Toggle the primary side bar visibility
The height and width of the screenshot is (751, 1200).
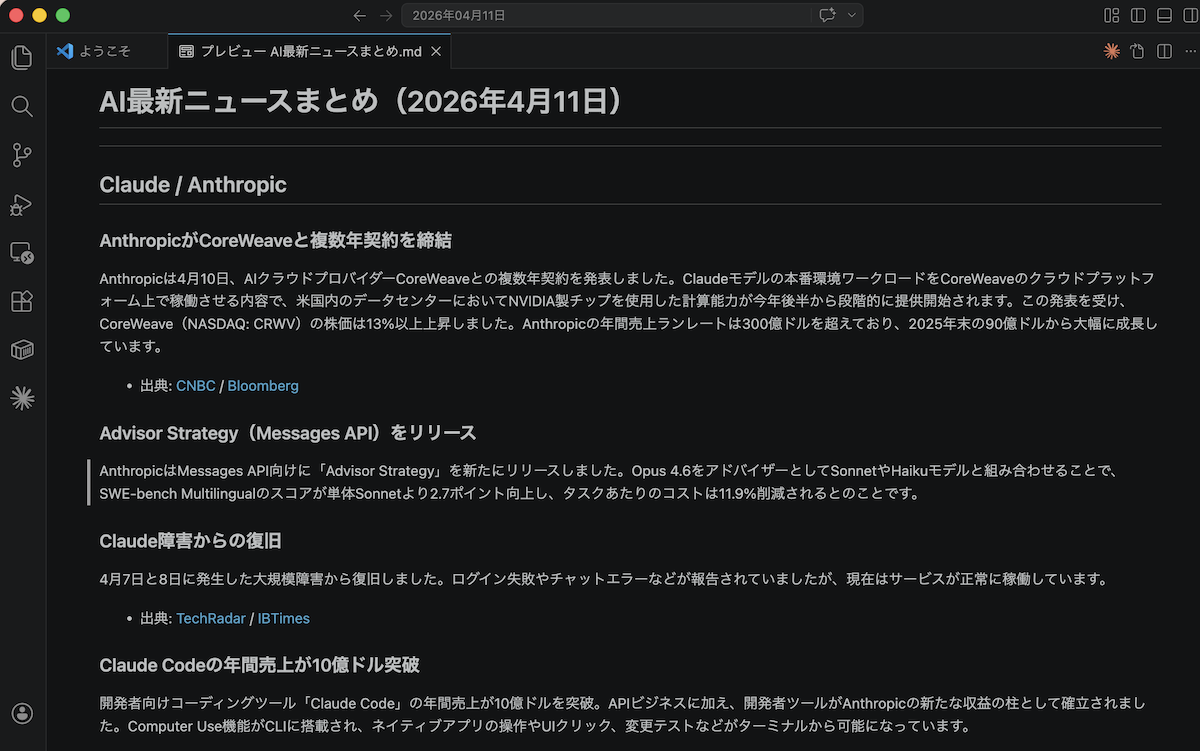1138,15
